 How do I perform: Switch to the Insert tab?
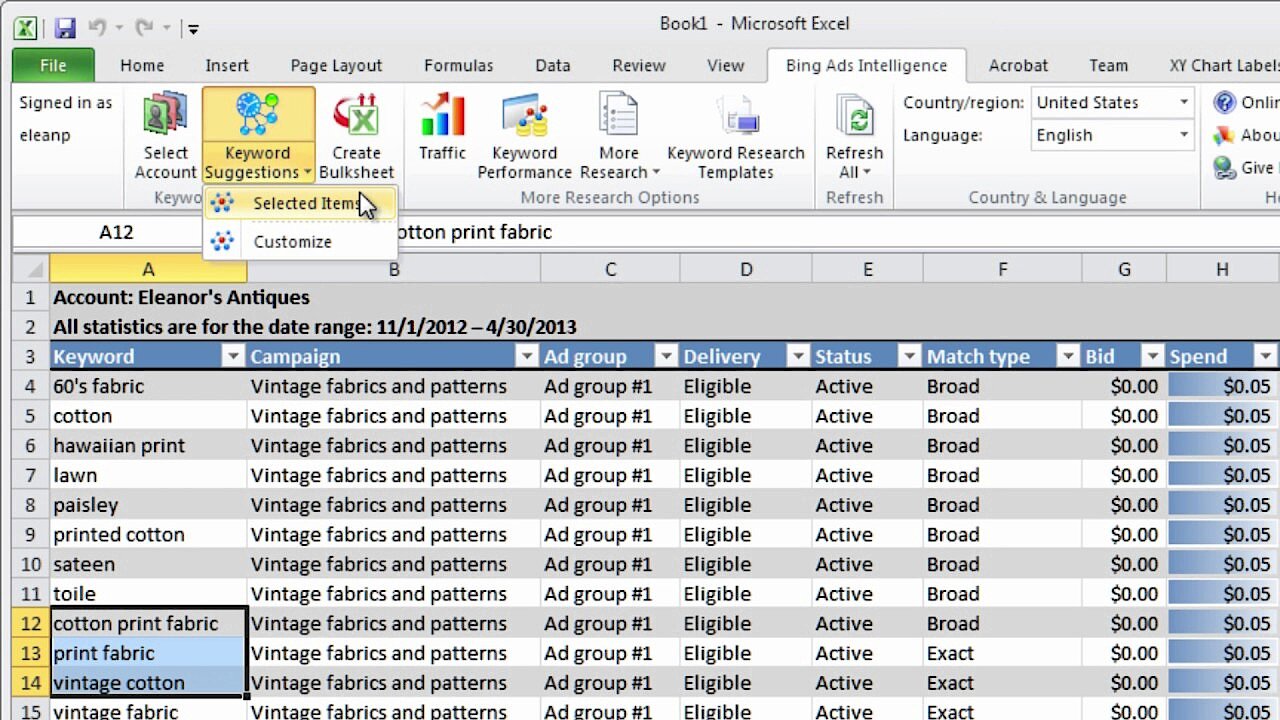(x=227, y=65)
